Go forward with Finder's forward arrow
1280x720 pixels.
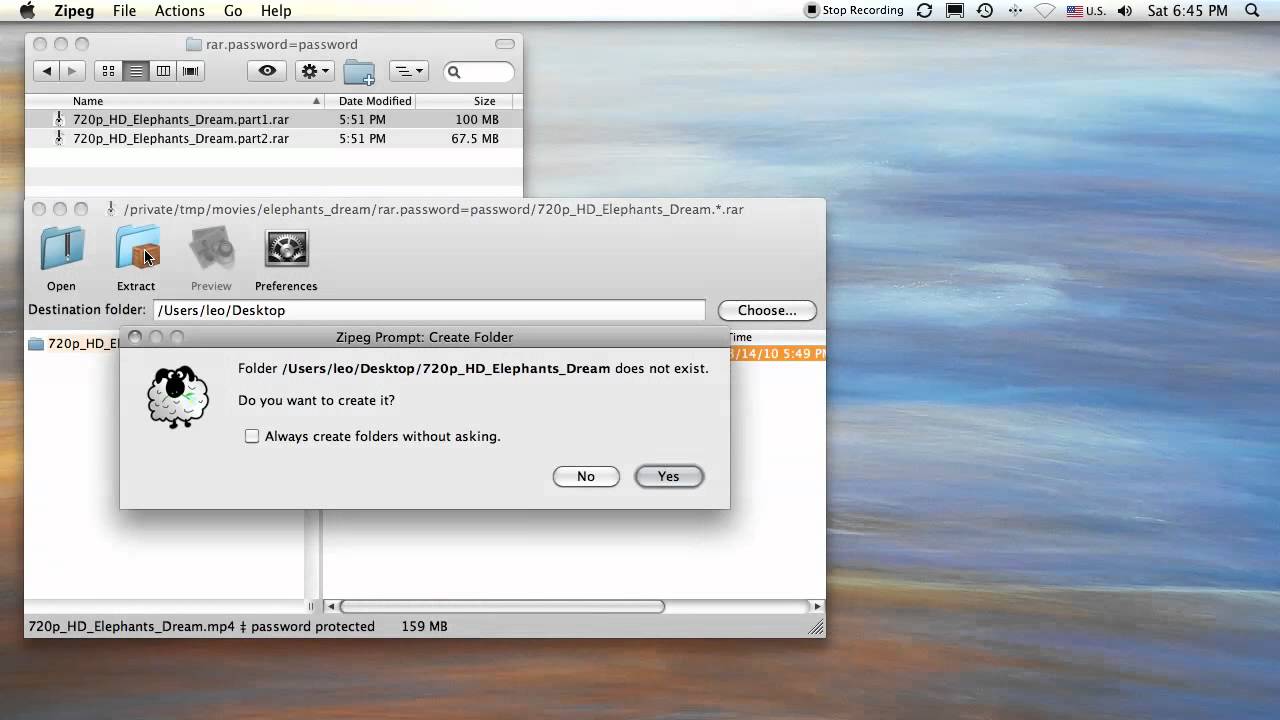(71, 71)
